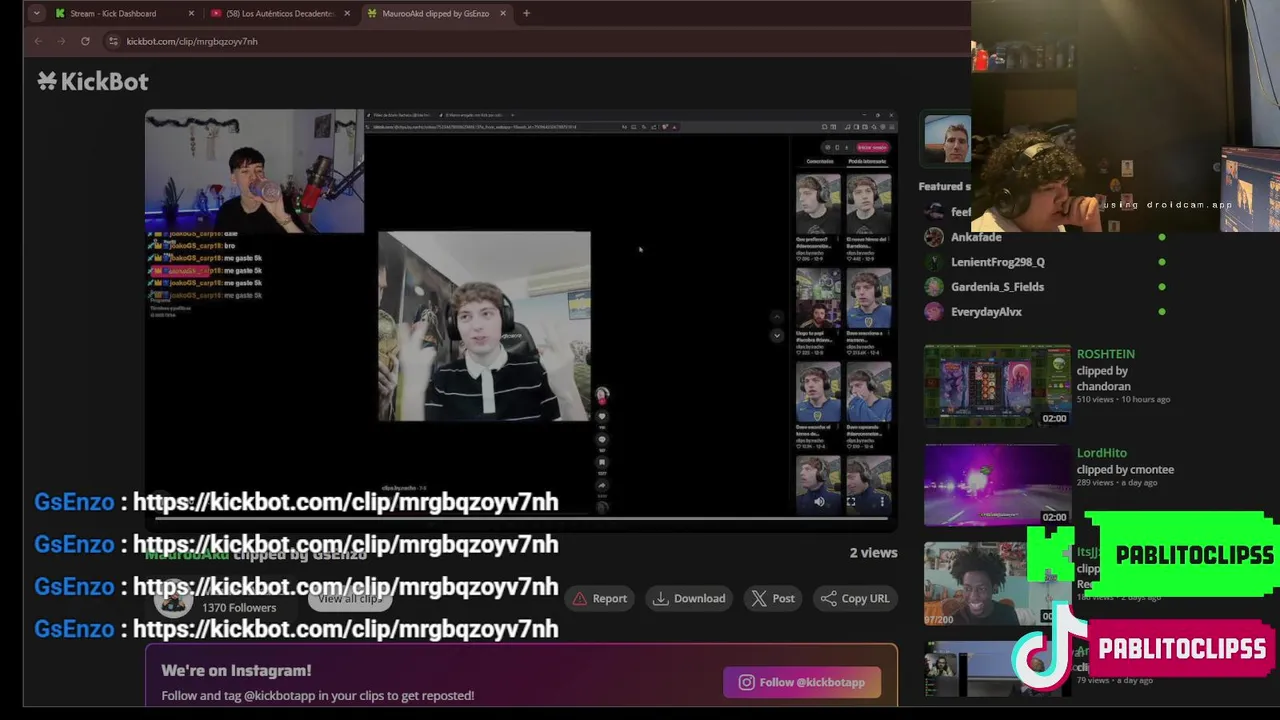Open featured streamer LenientFrog298_Q
The width and height of the screenshot is (1280, 720).
click(998, 262)
